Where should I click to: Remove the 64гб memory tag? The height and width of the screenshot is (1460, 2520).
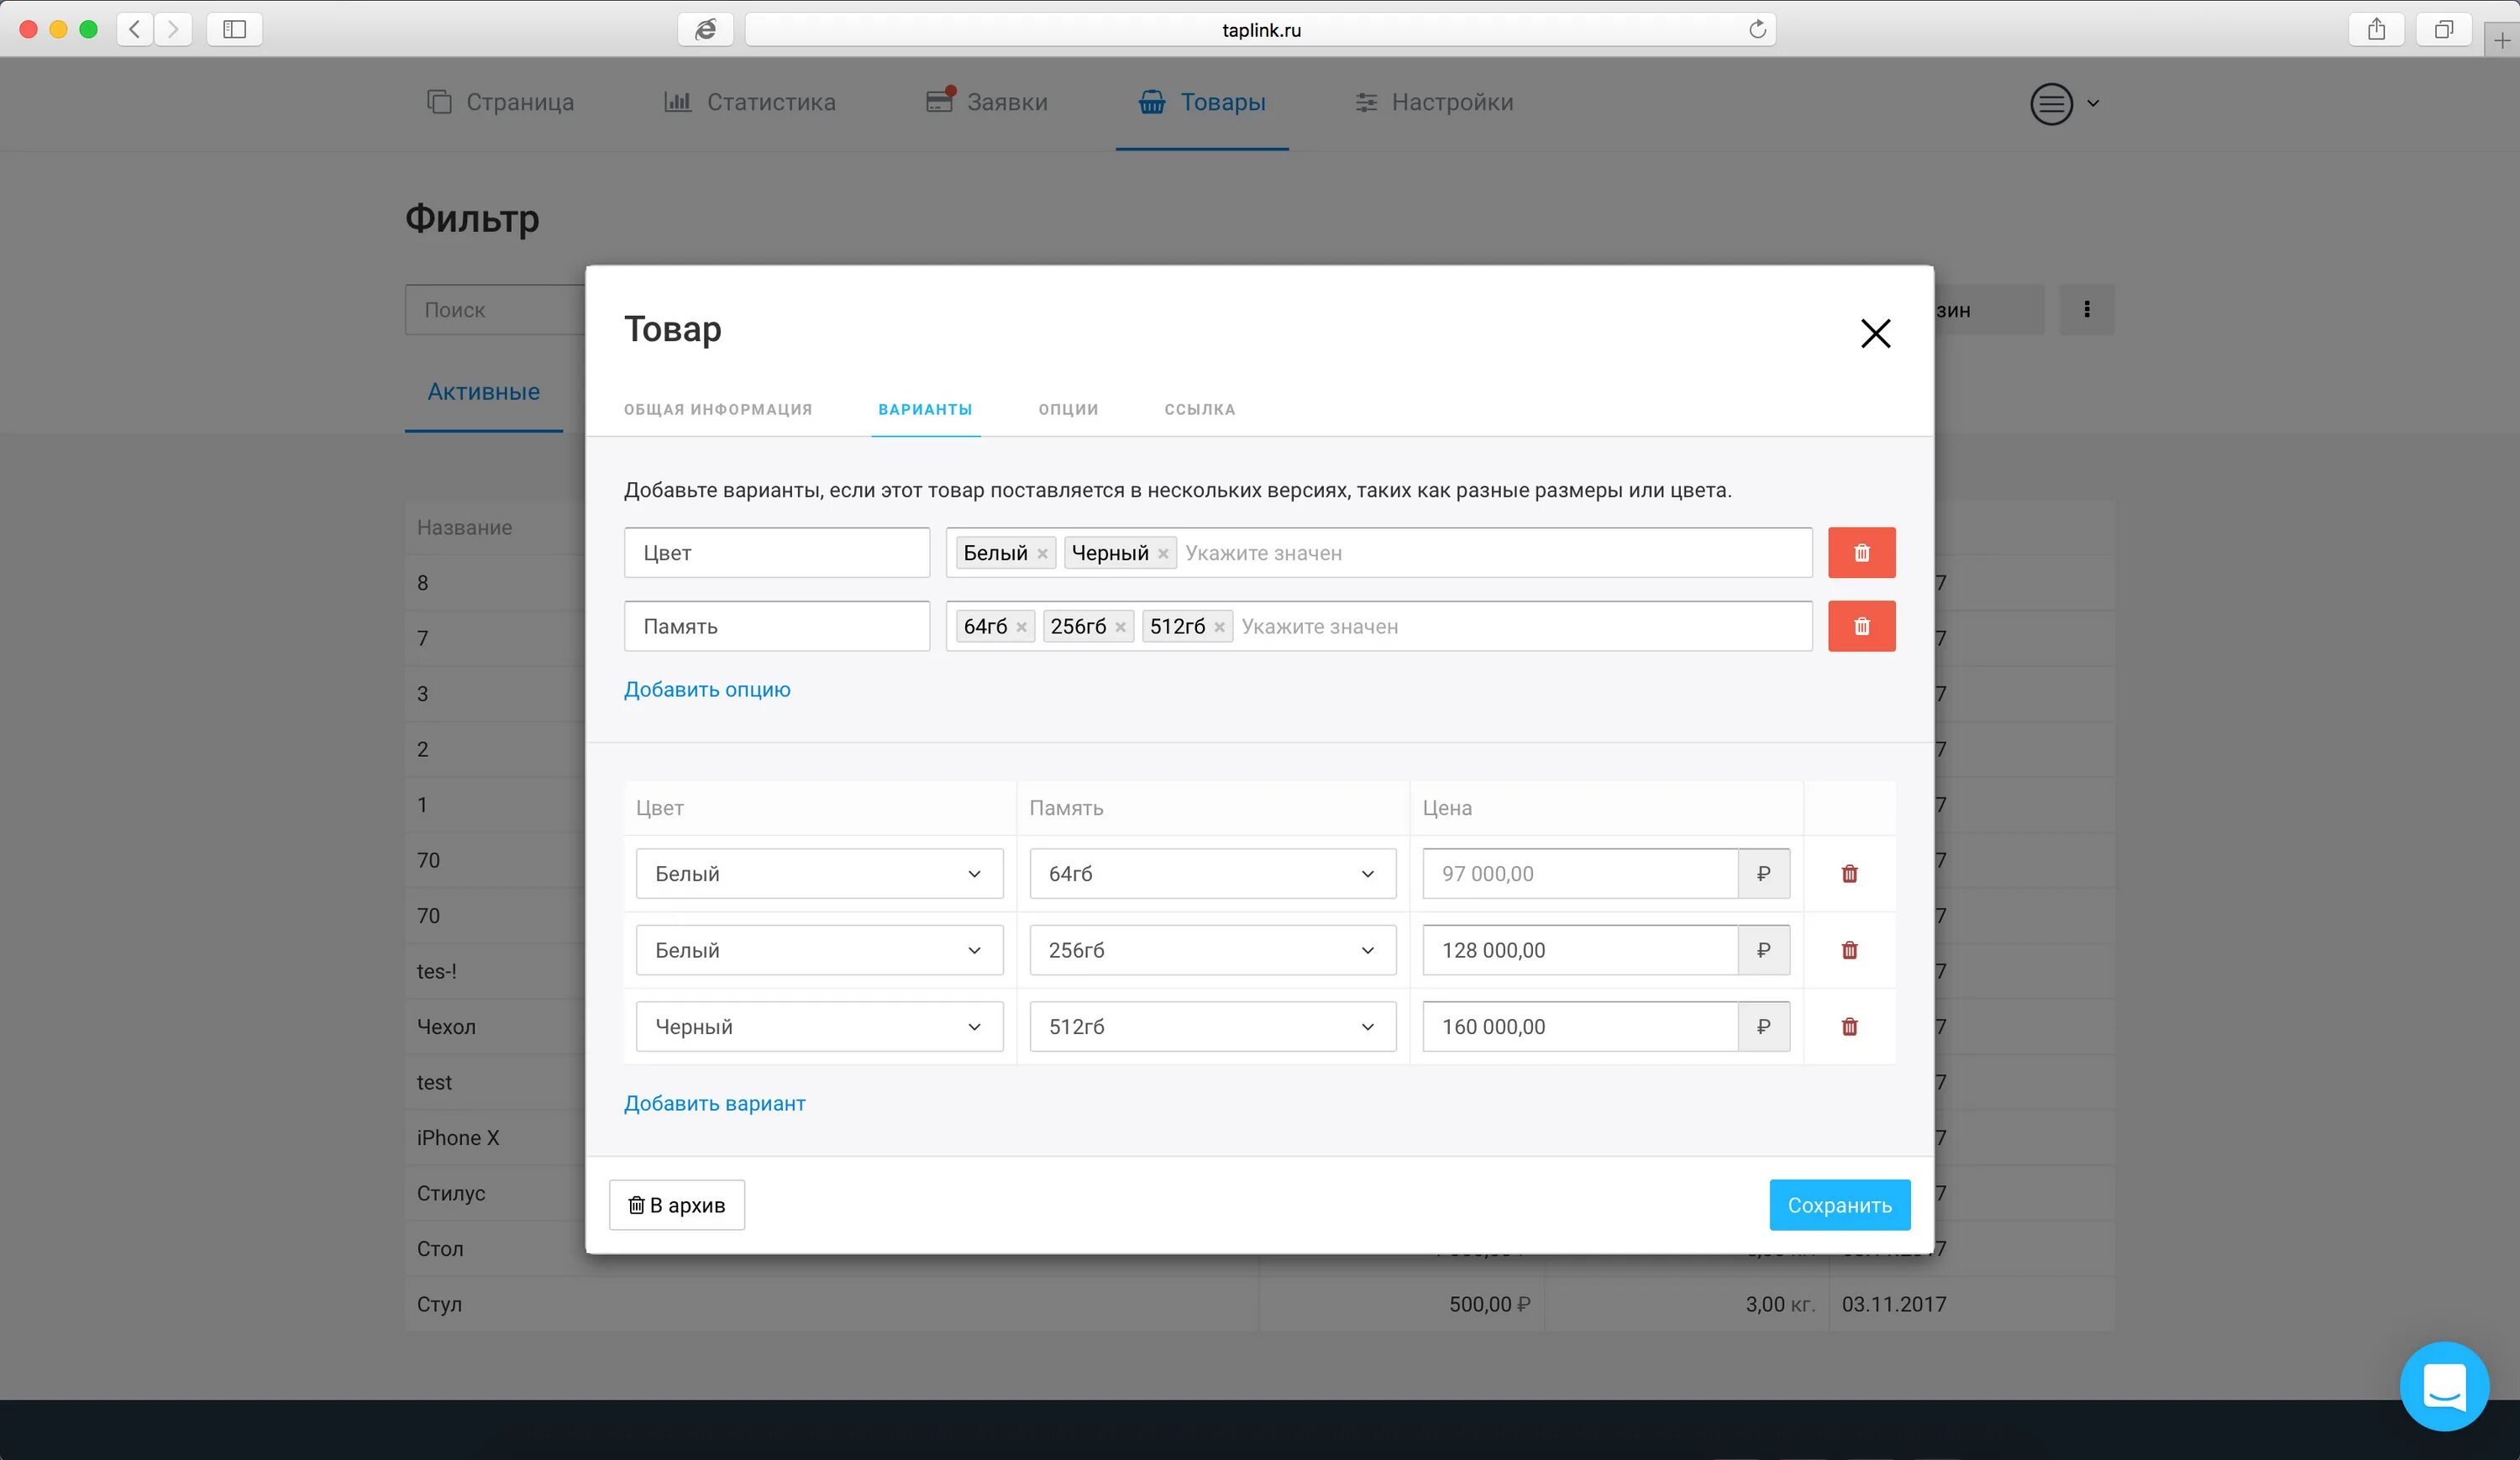(x=1021, y=627)
